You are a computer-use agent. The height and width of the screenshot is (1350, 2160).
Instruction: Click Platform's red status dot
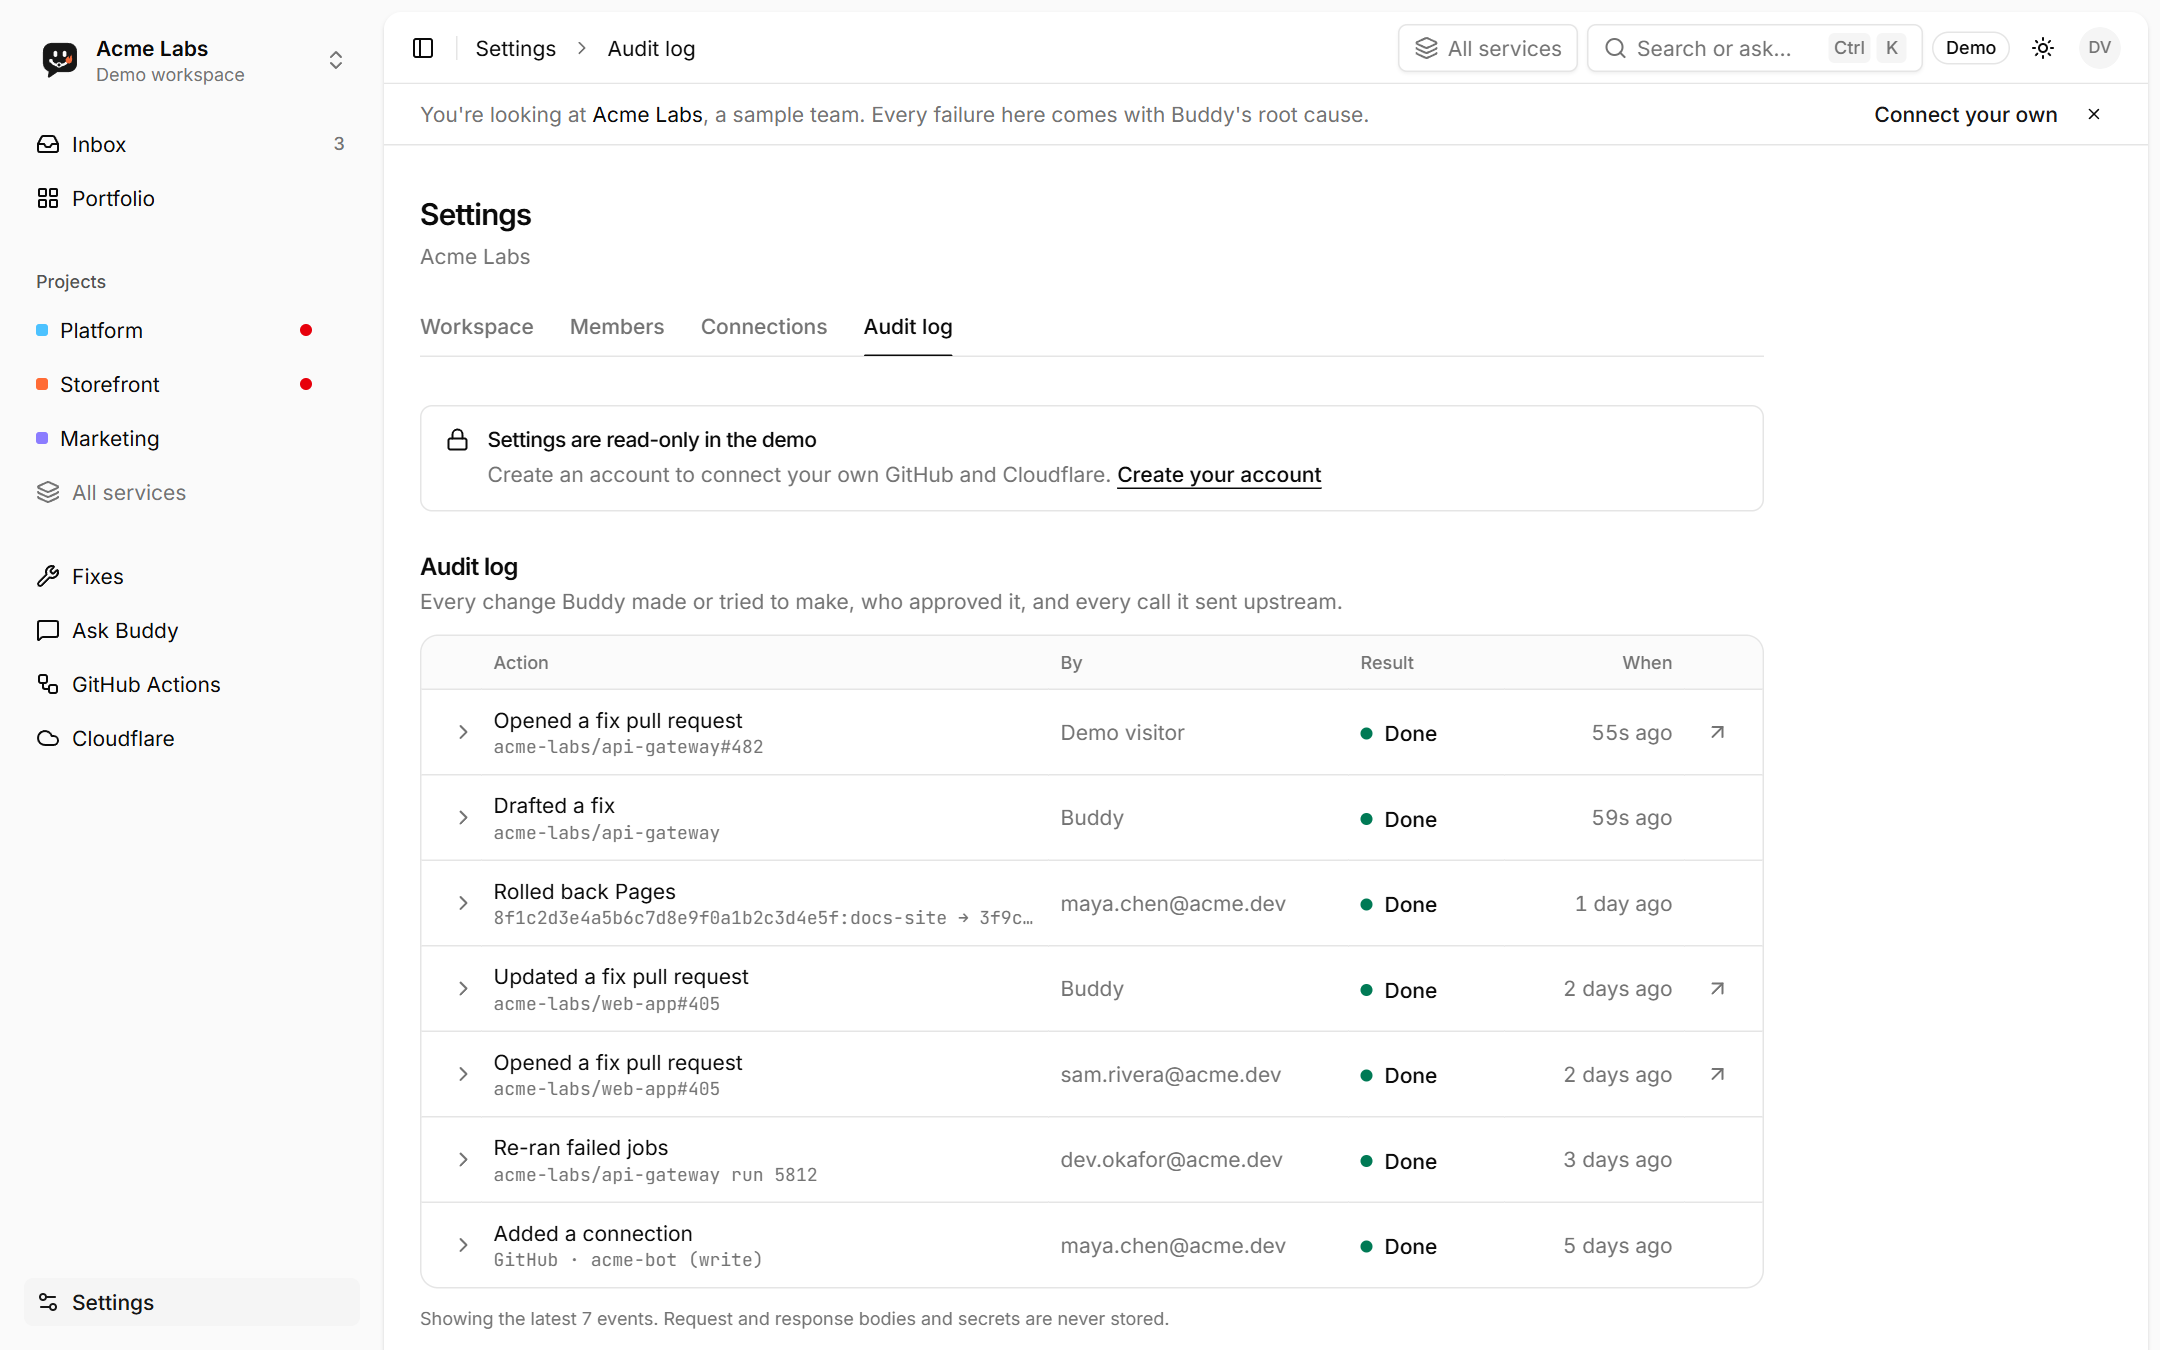[x=306, y=330]
